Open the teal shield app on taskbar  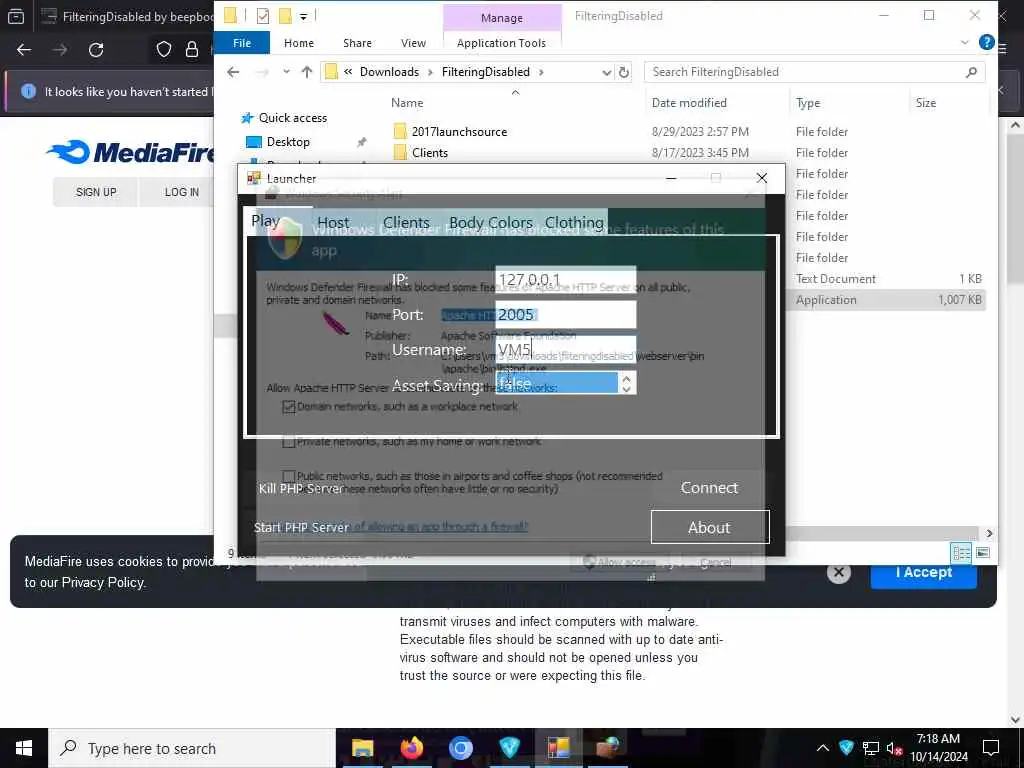(x=509, y=748)
